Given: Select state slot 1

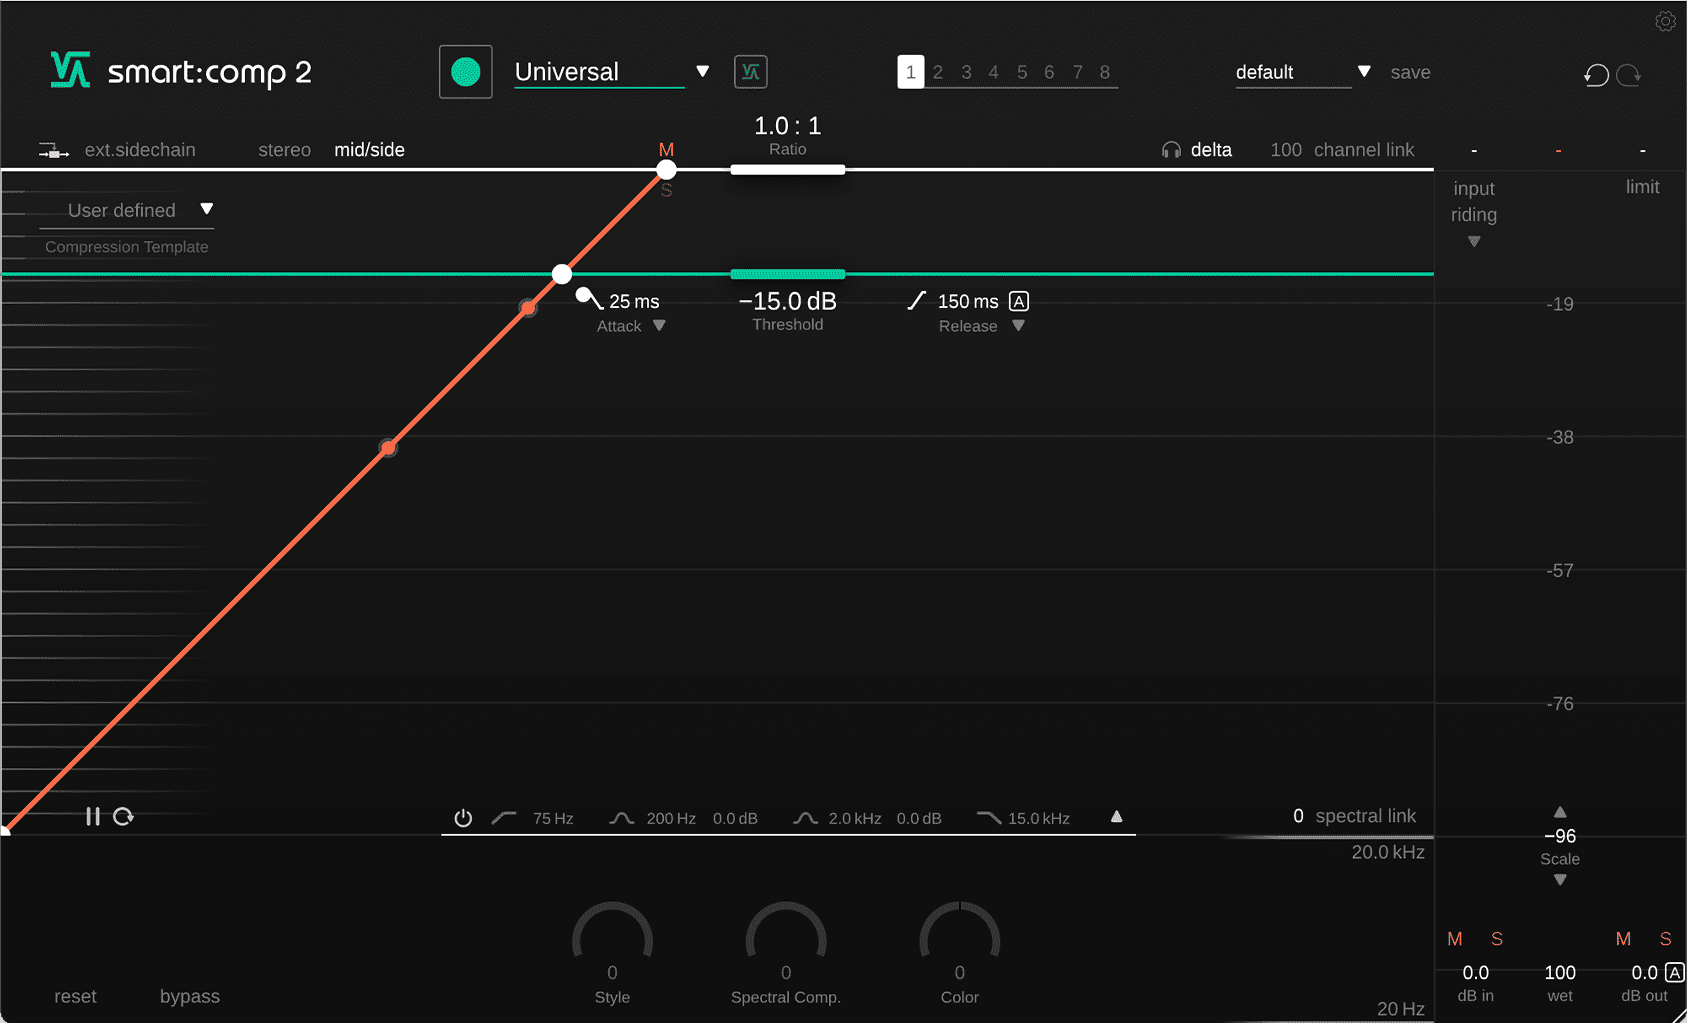Looking at the screenshot, I should click(x=910, y=72).
